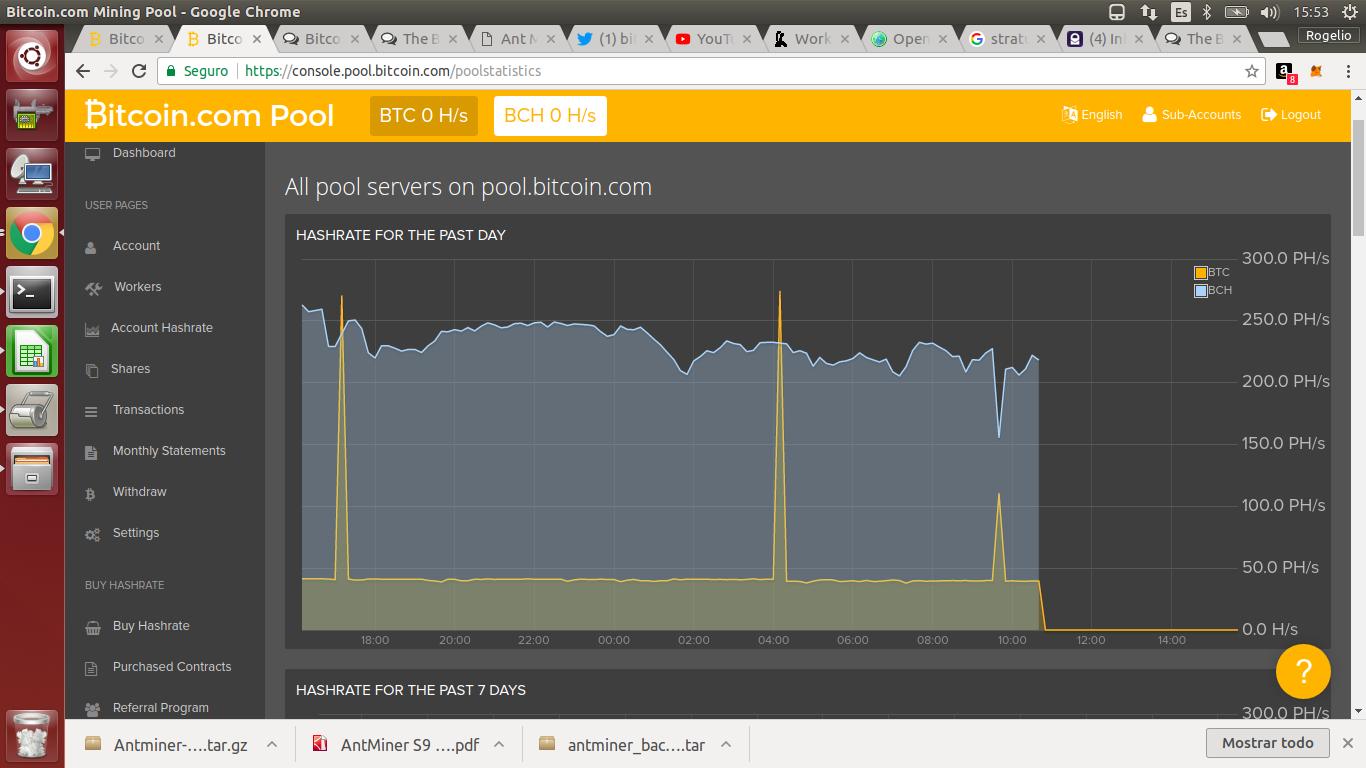Click the Withdraw bitcoin icon
The height and width of the screenshot is (768, 1366).
point(90,493)
